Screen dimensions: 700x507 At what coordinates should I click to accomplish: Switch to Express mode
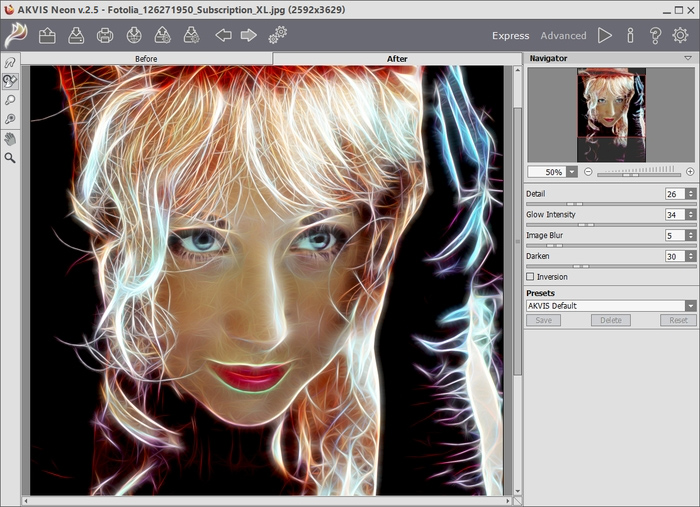click(510, 36)
